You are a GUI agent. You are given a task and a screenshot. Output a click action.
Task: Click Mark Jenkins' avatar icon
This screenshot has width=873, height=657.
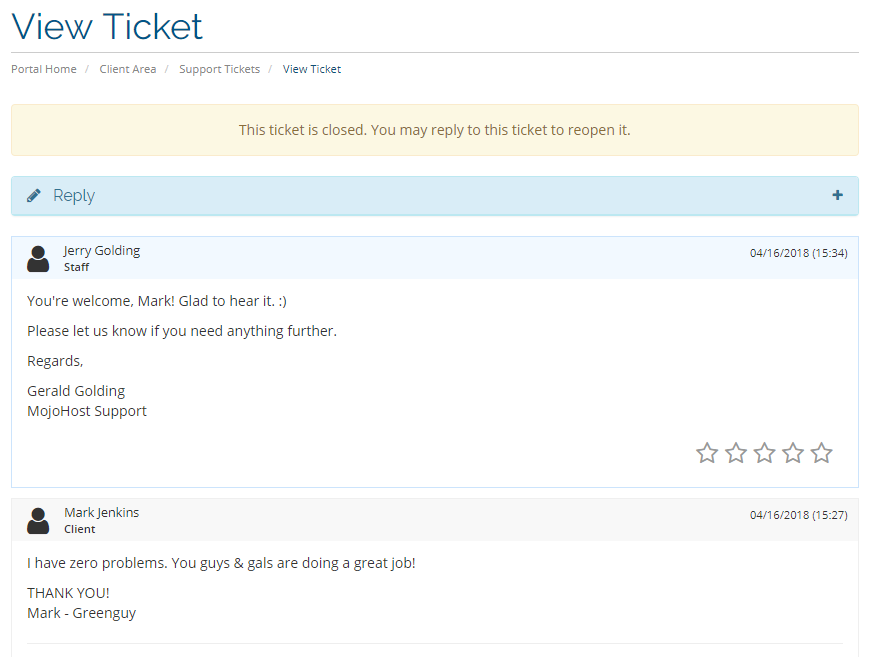click(x=38, y=521)
